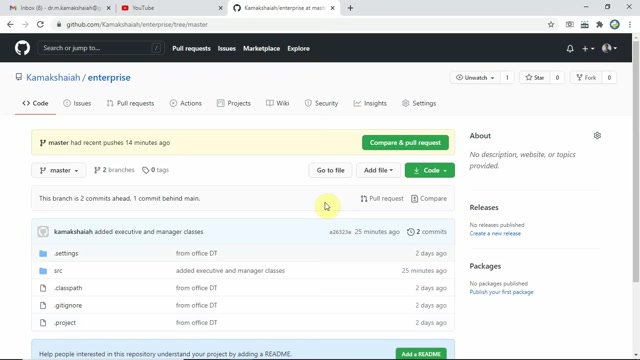Click Publish your first package link
Screen dimensions: 640x360
click(501, 292)
